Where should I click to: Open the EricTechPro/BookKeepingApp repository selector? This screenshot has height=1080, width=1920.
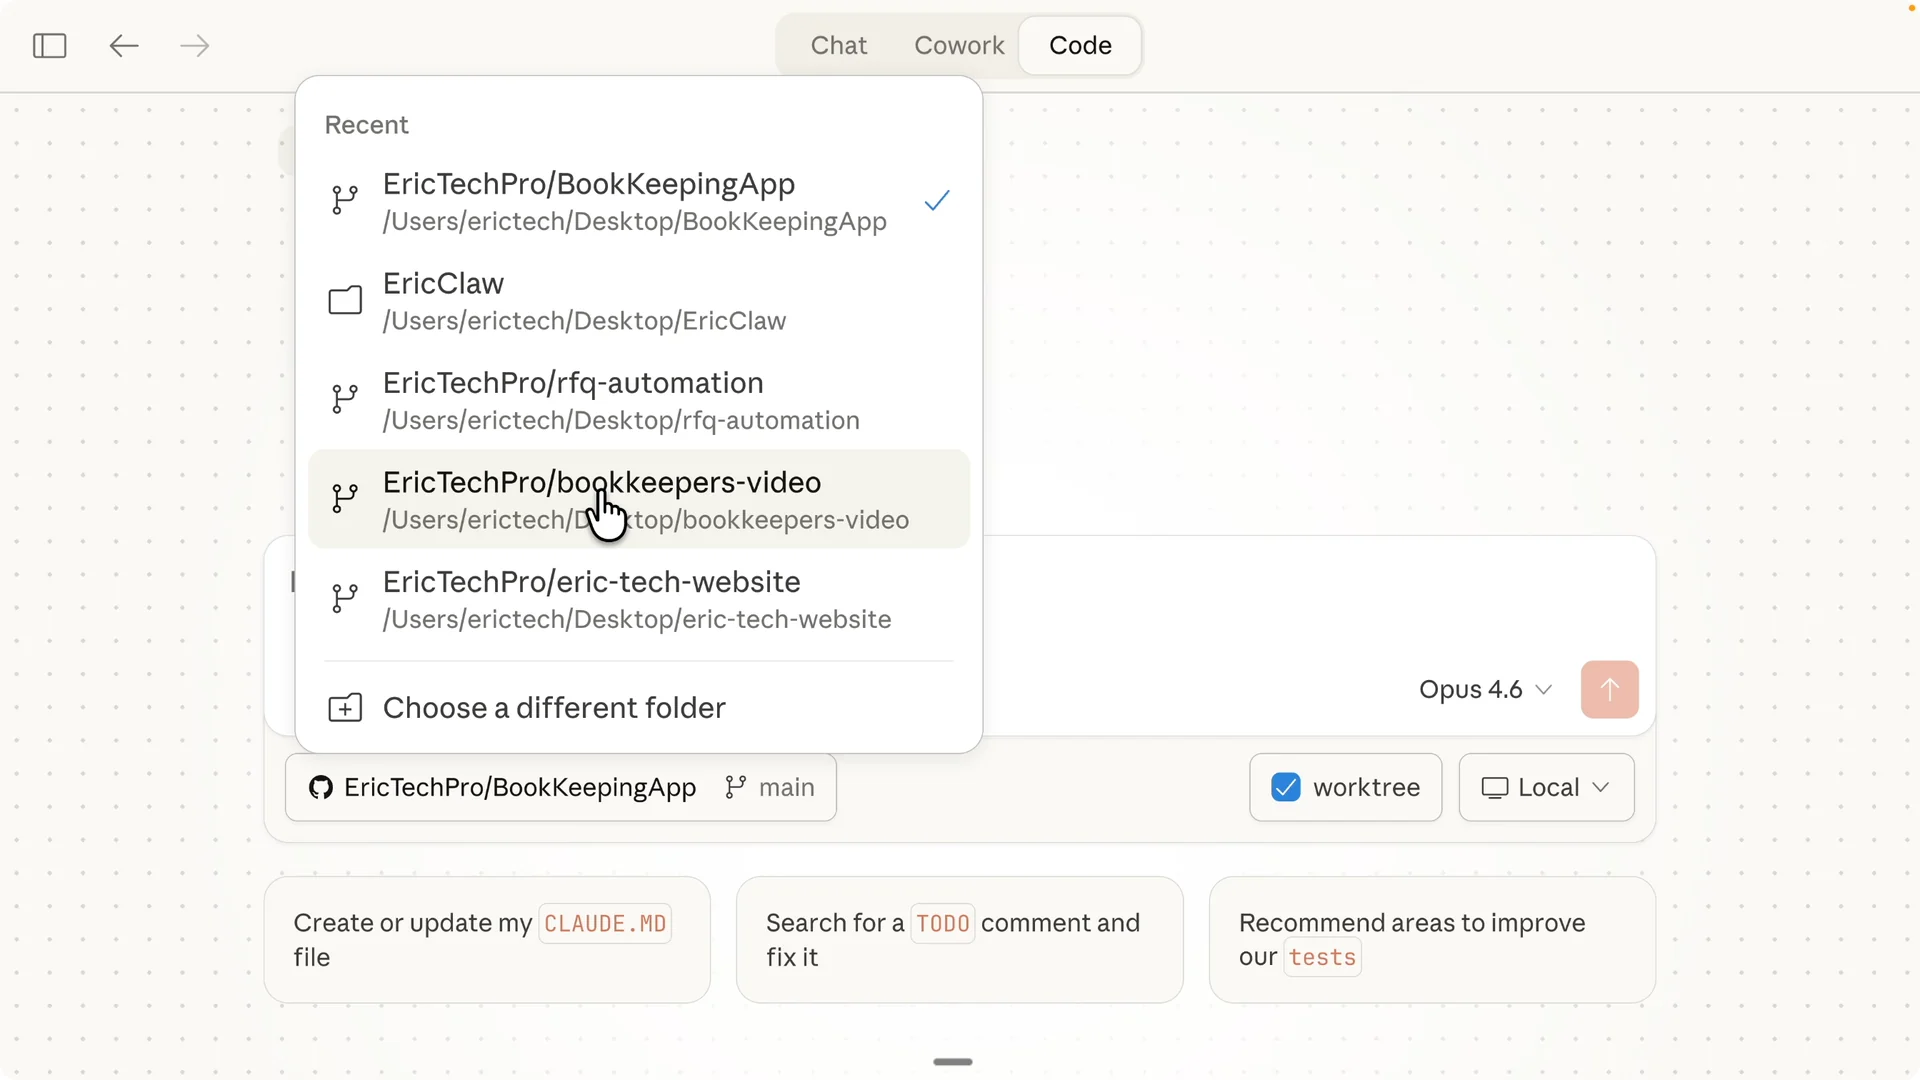520,788
